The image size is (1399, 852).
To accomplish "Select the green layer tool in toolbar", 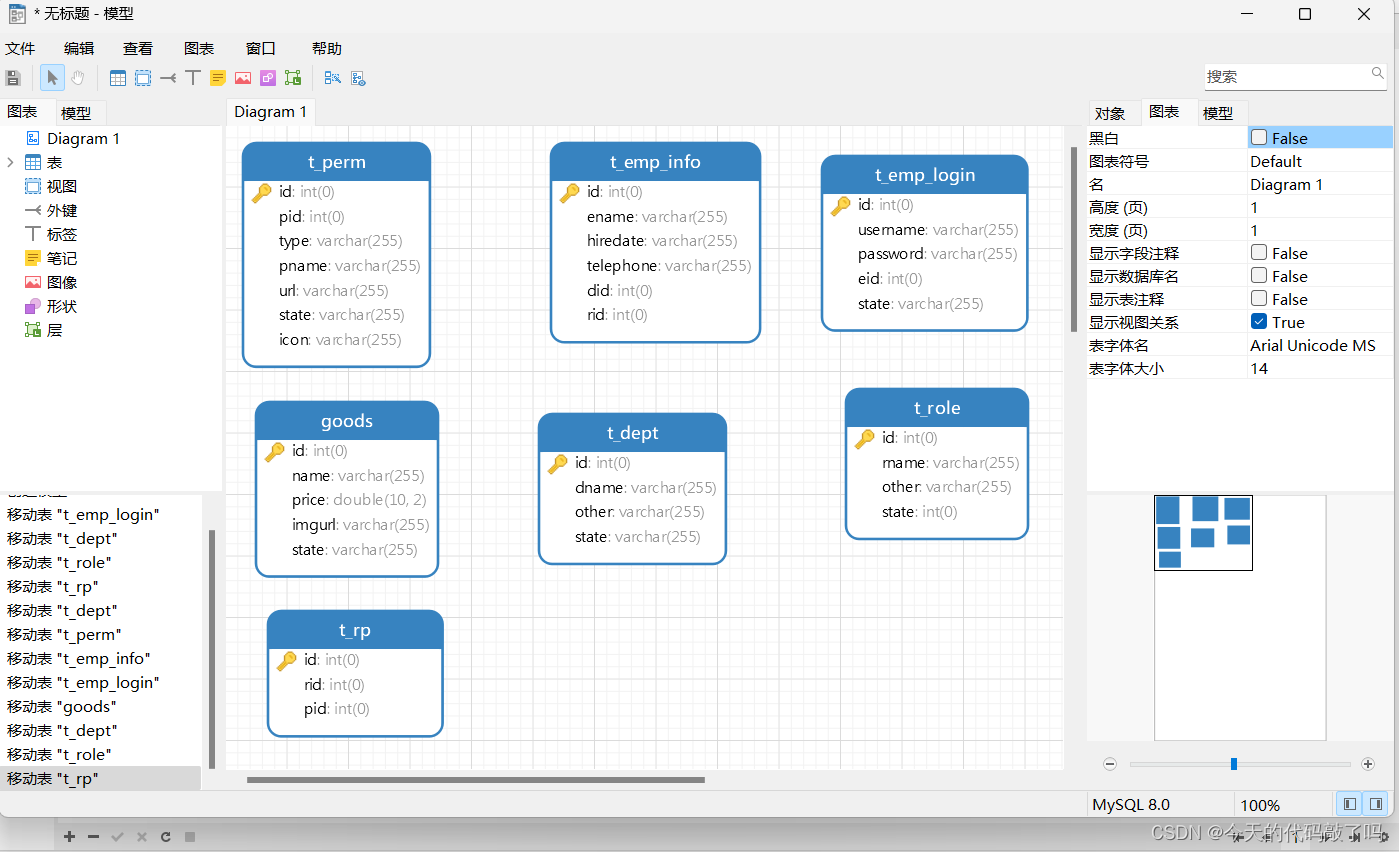I will tap(292, 78).
